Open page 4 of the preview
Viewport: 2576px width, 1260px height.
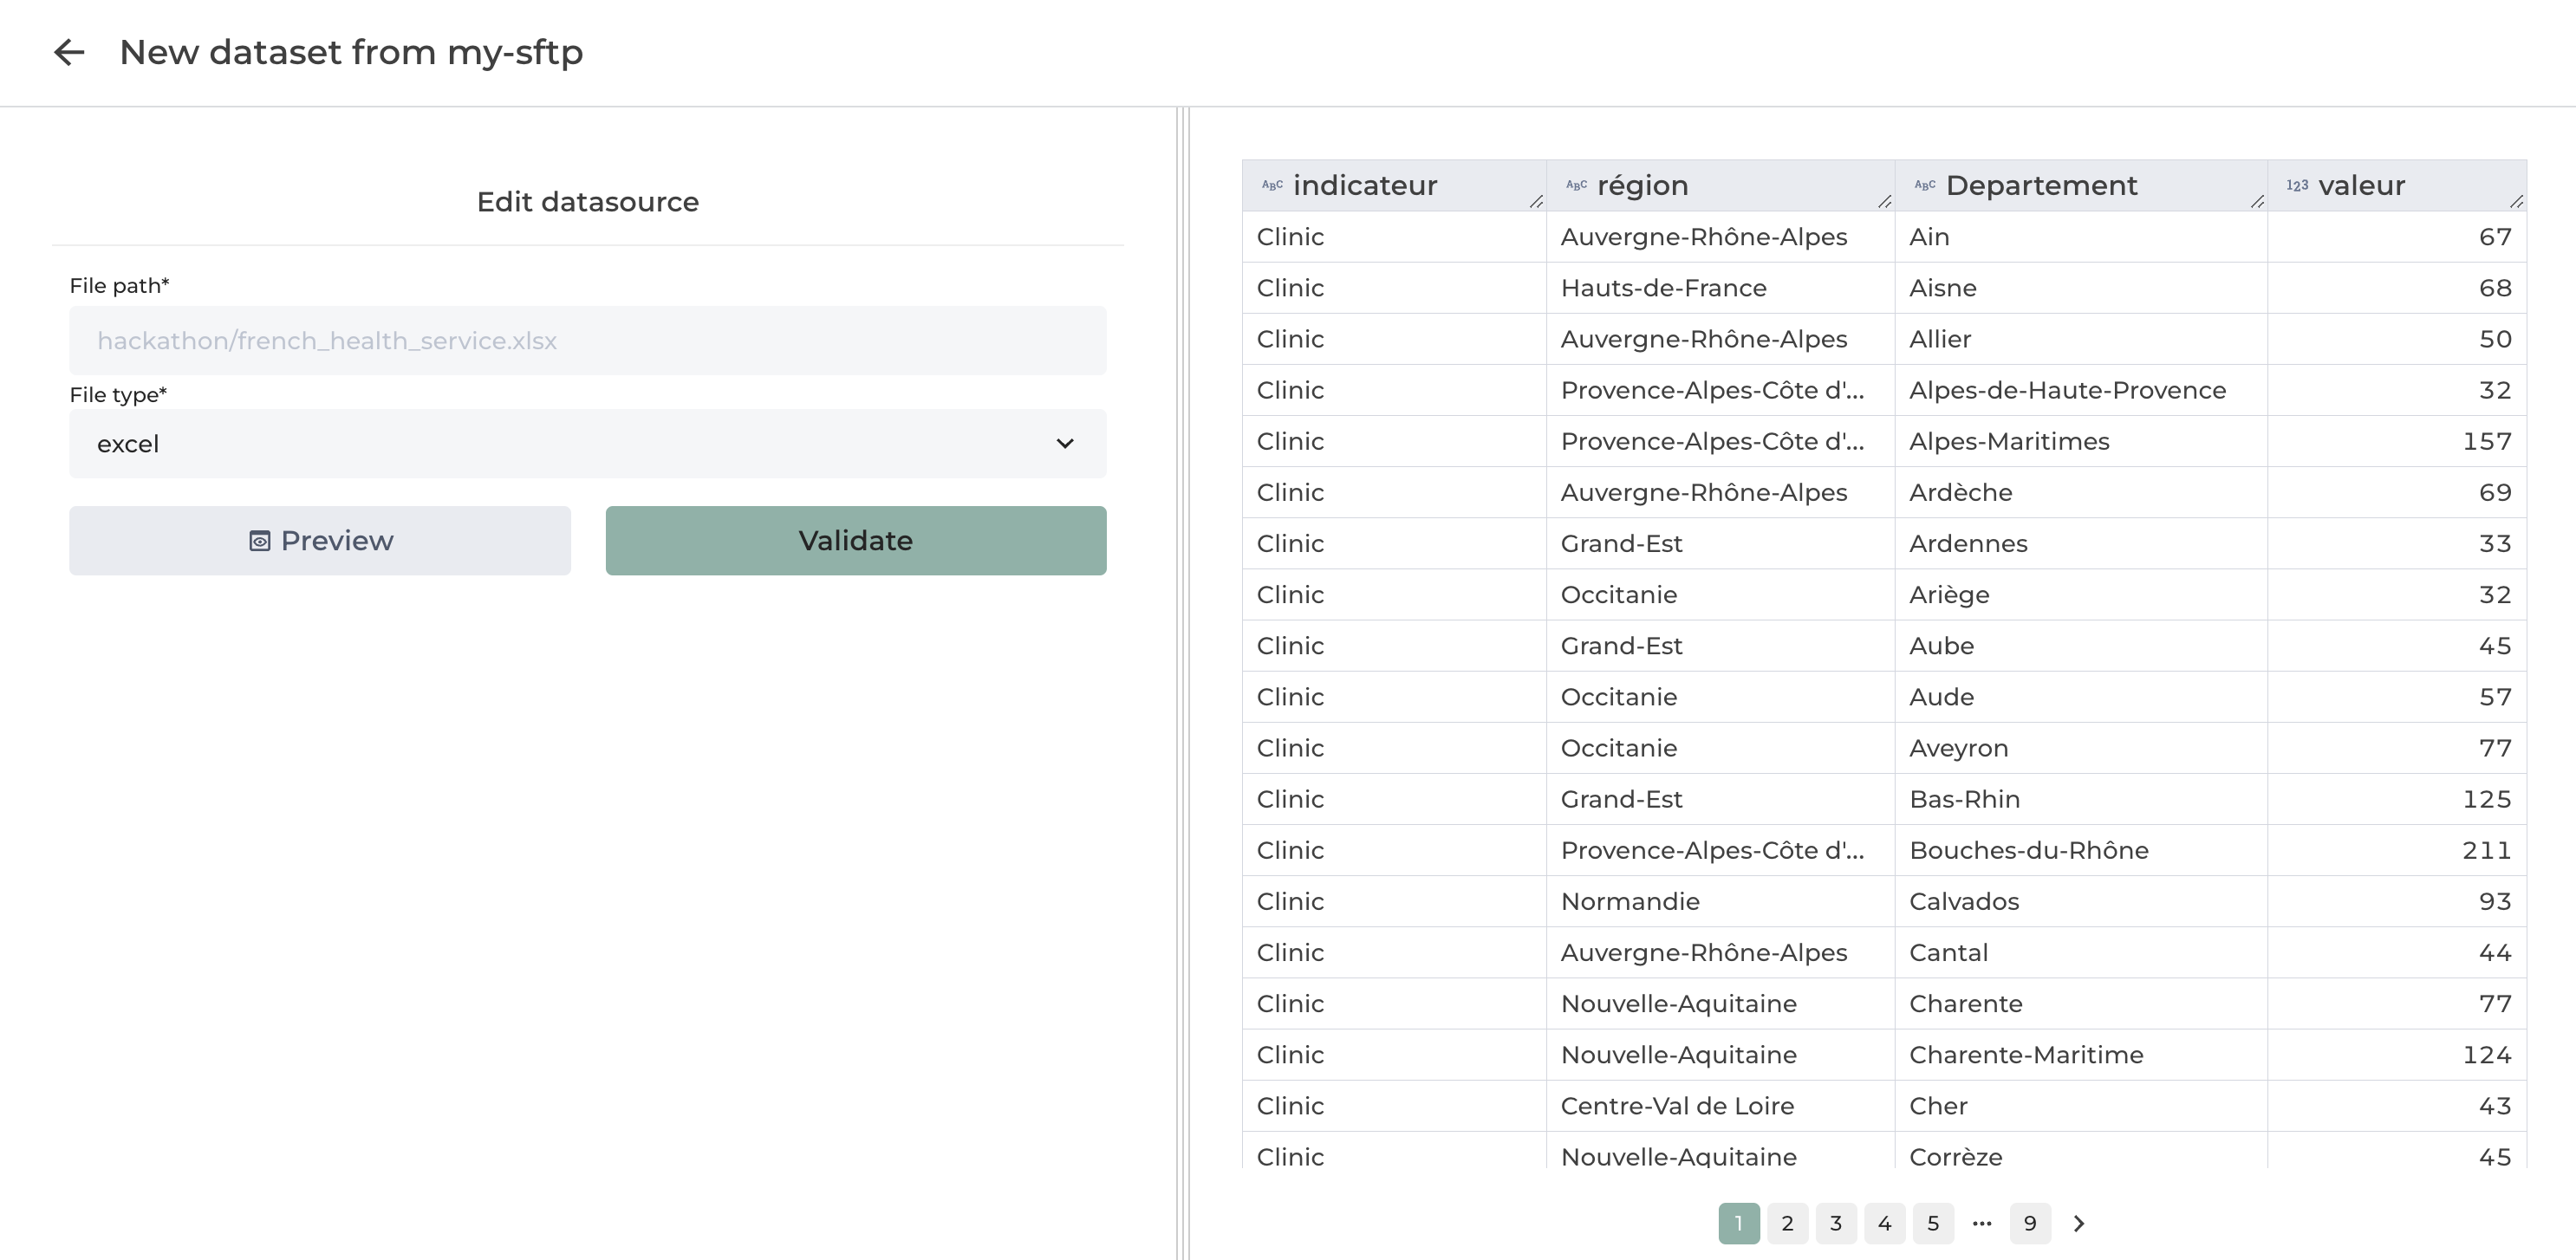point(1884,1223)
